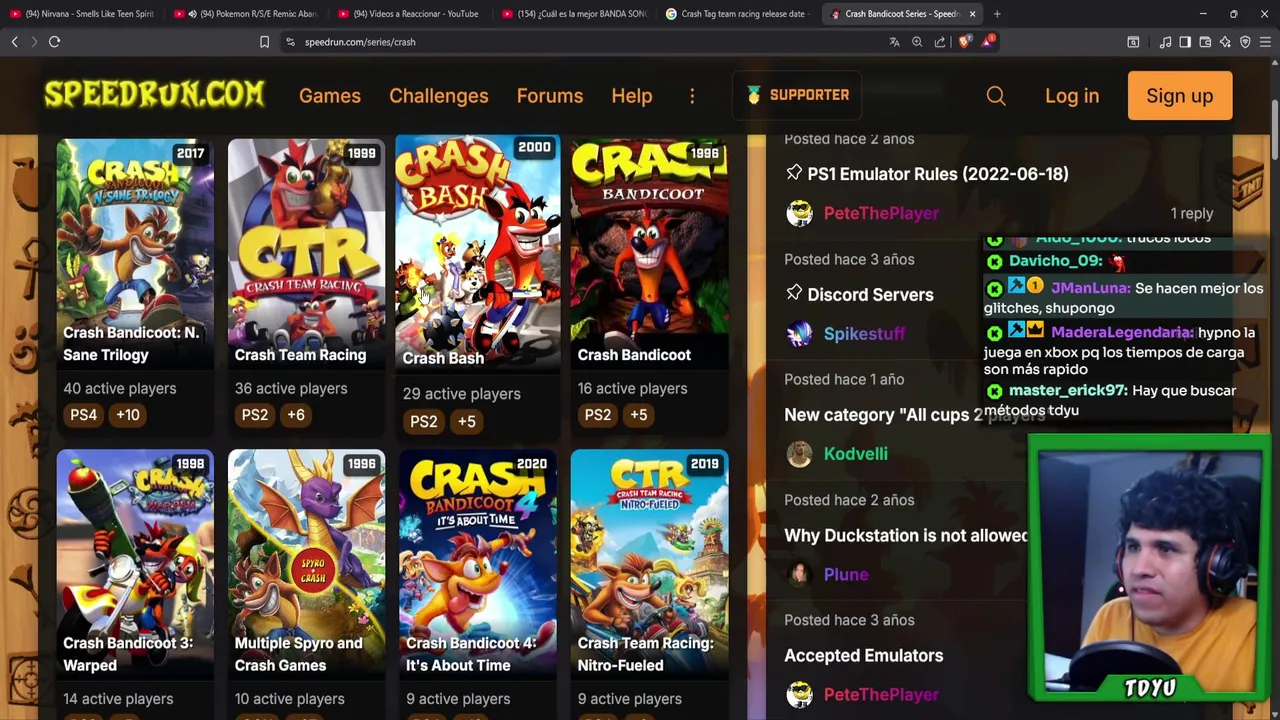Click Kodvelli's avatar icon
The width and height of the screenshot is (1280, 720).
[x=799, y=454]
